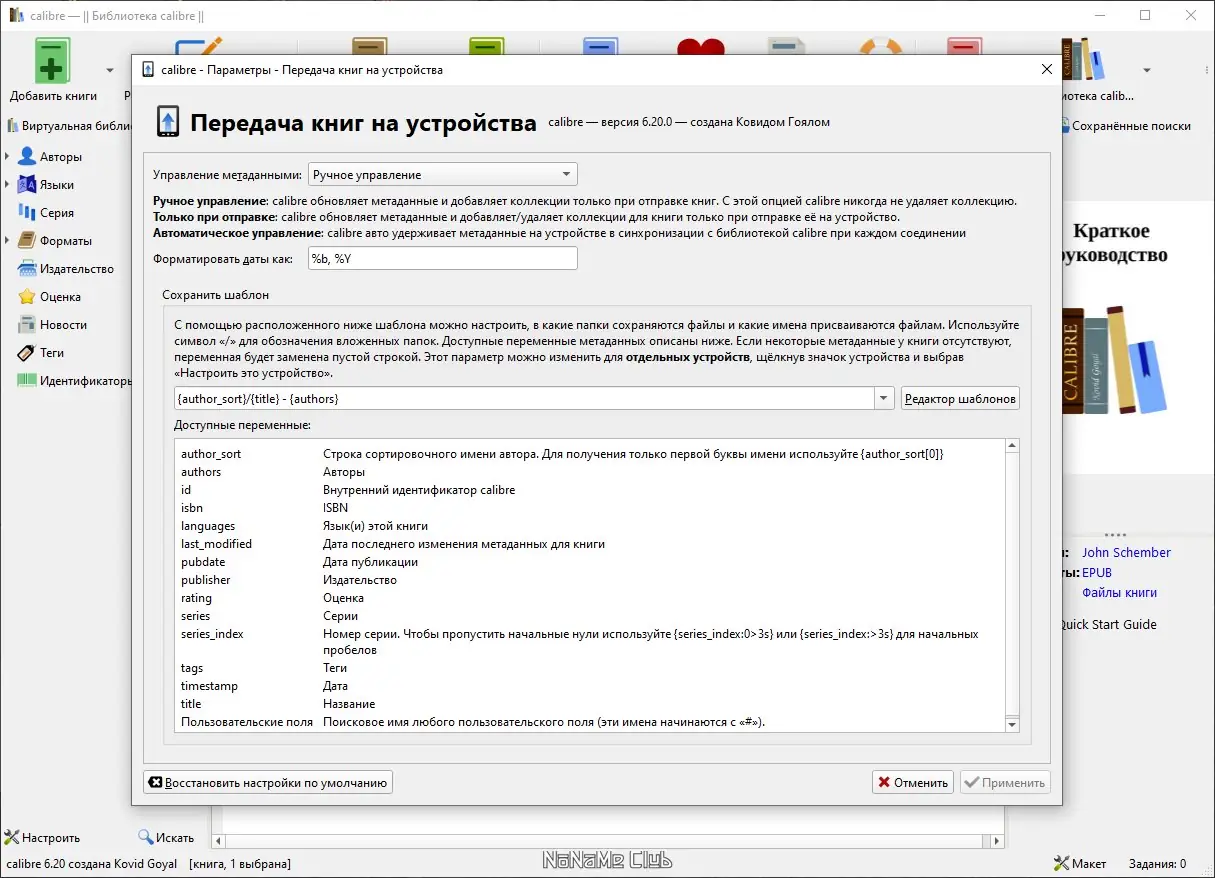Click the Серия category icon
This screenshot has width=1215, height=878.
coord(27,213)
